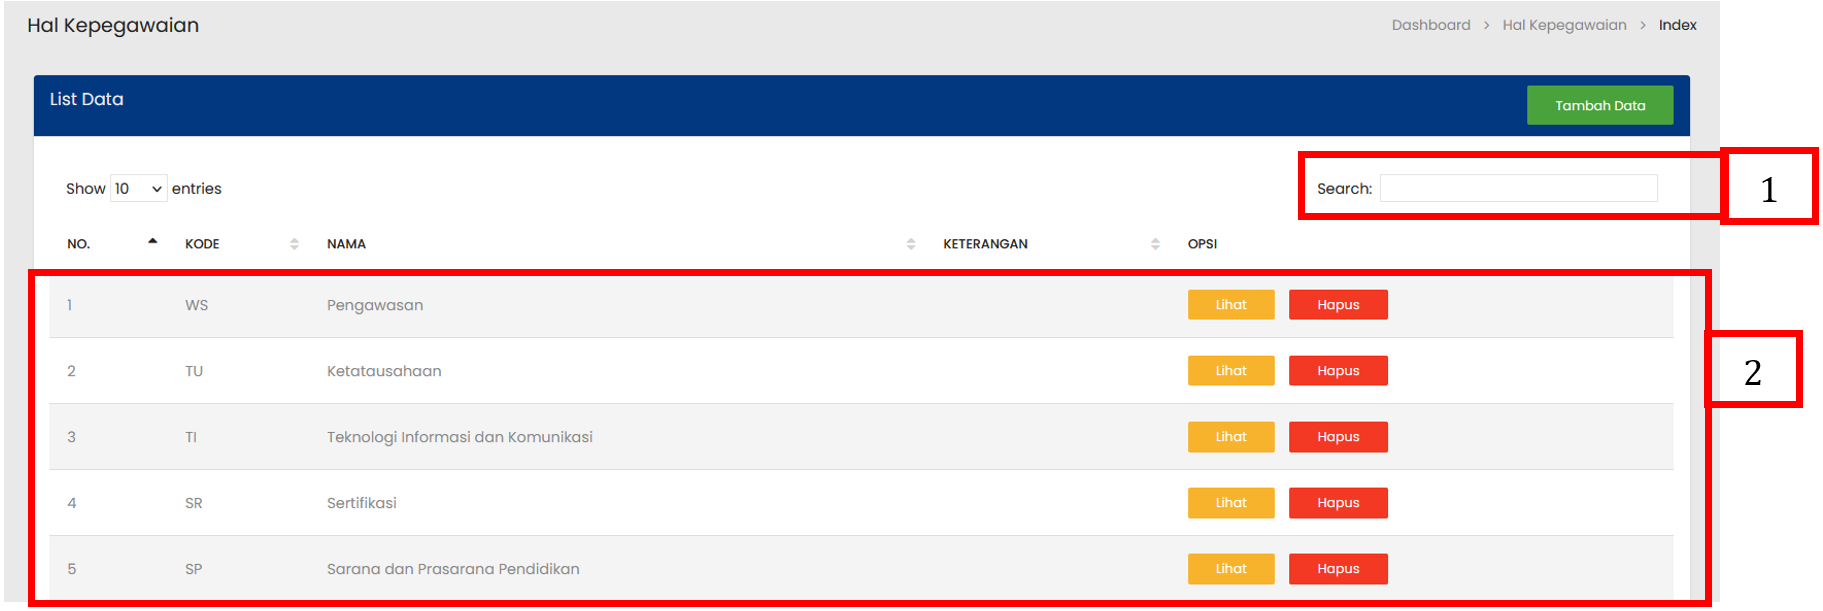Sort table by KODE column arrows

pos(294,244)
